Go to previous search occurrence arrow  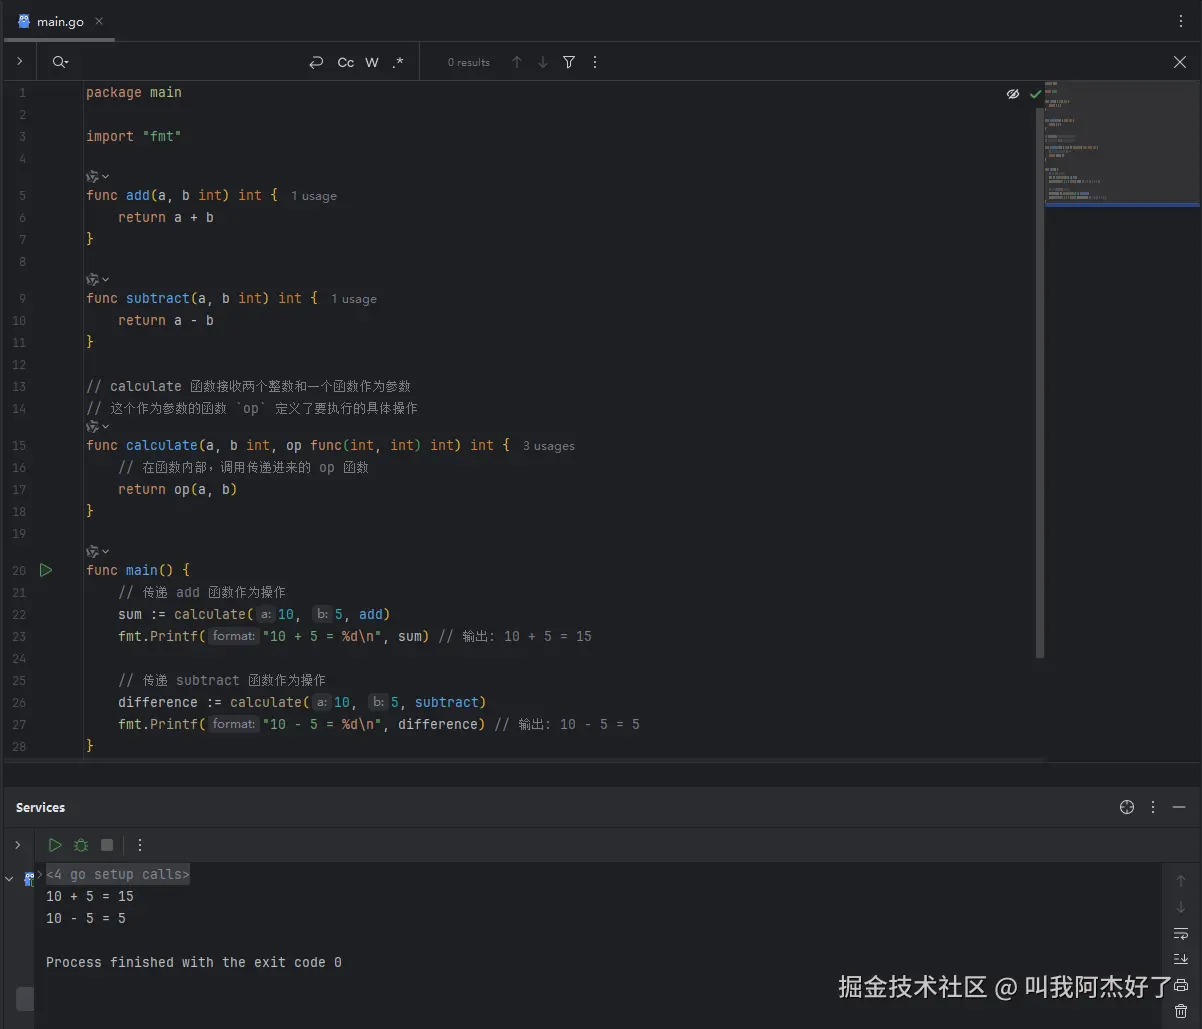click(x=517, y=62)
